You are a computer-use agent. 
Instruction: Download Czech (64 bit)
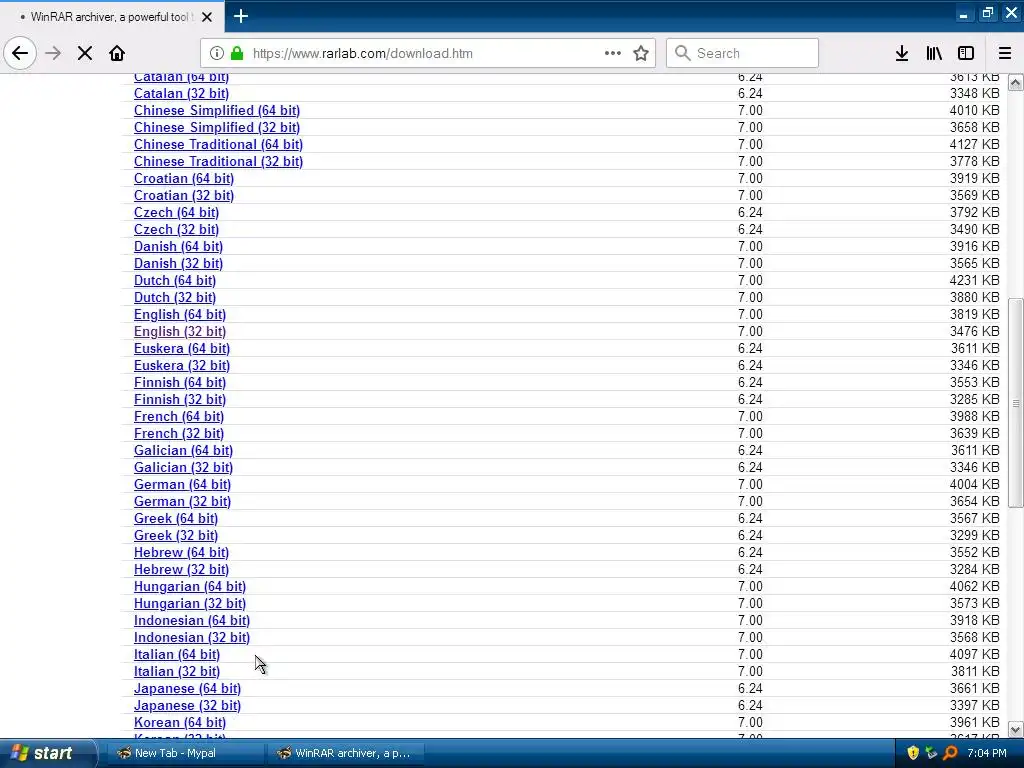pos(176,212)
